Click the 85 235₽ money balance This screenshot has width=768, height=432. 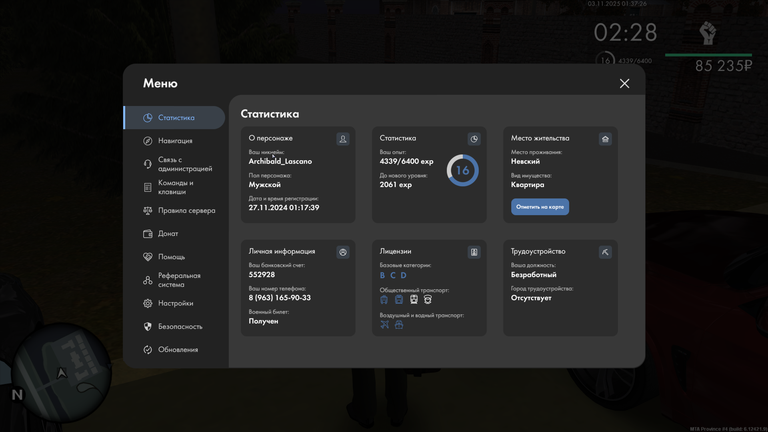pyautogui.click(x=723, y=66)
